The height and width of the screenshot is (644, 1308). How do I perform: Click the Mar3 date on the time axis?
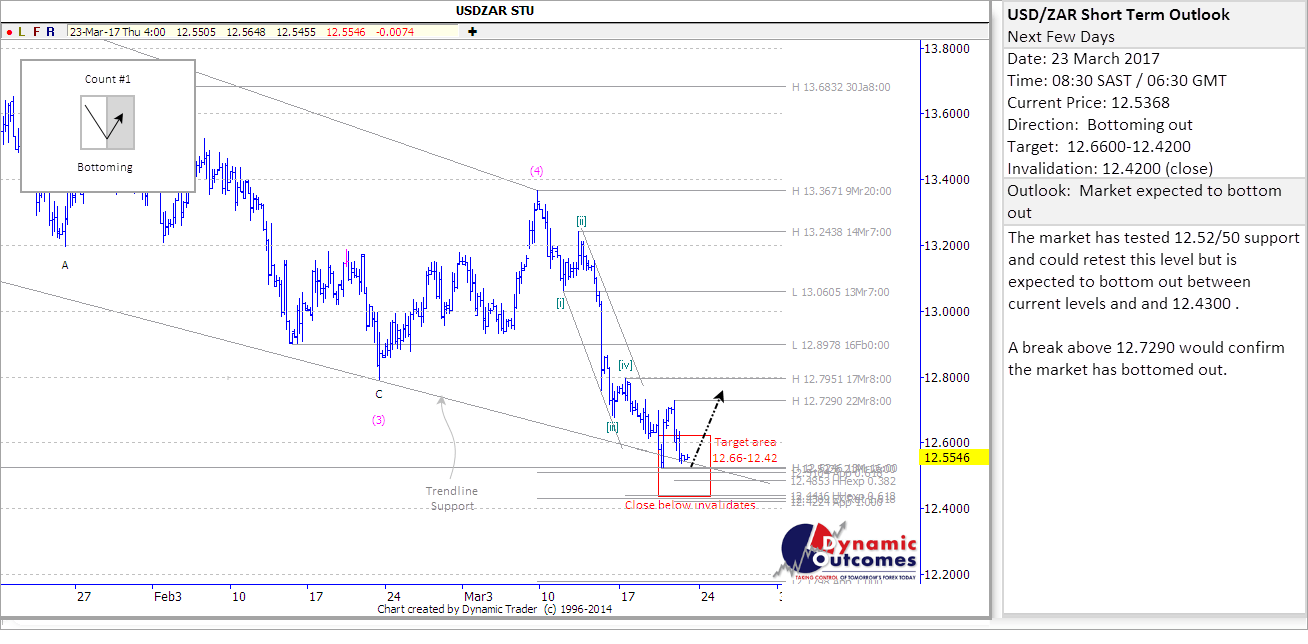478,596
